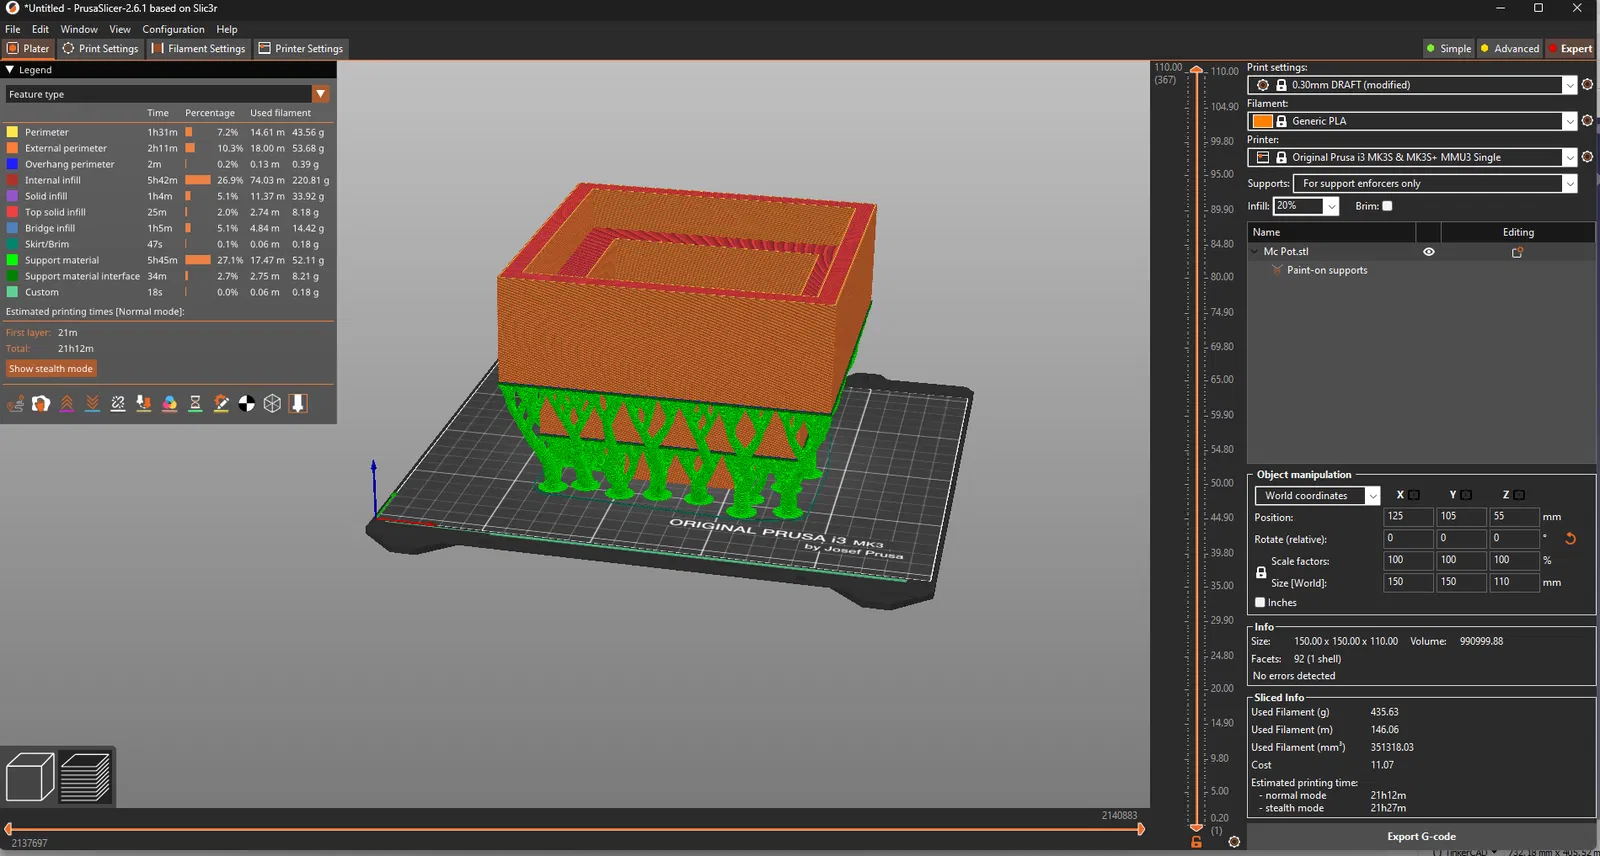Toggle retractions visibility icon

67,403
